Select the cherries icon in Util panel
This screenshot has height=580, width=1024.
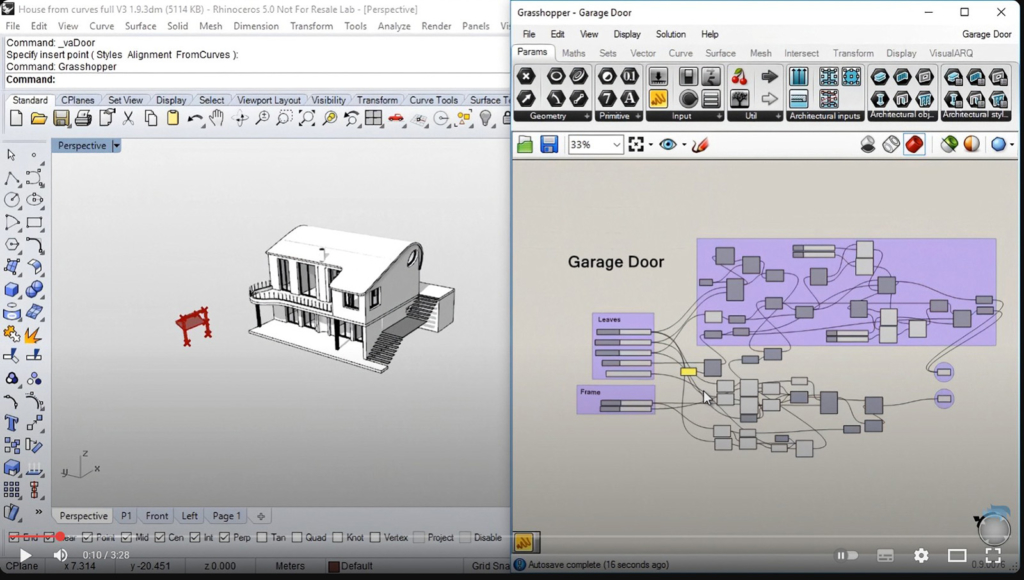[739, 77]
